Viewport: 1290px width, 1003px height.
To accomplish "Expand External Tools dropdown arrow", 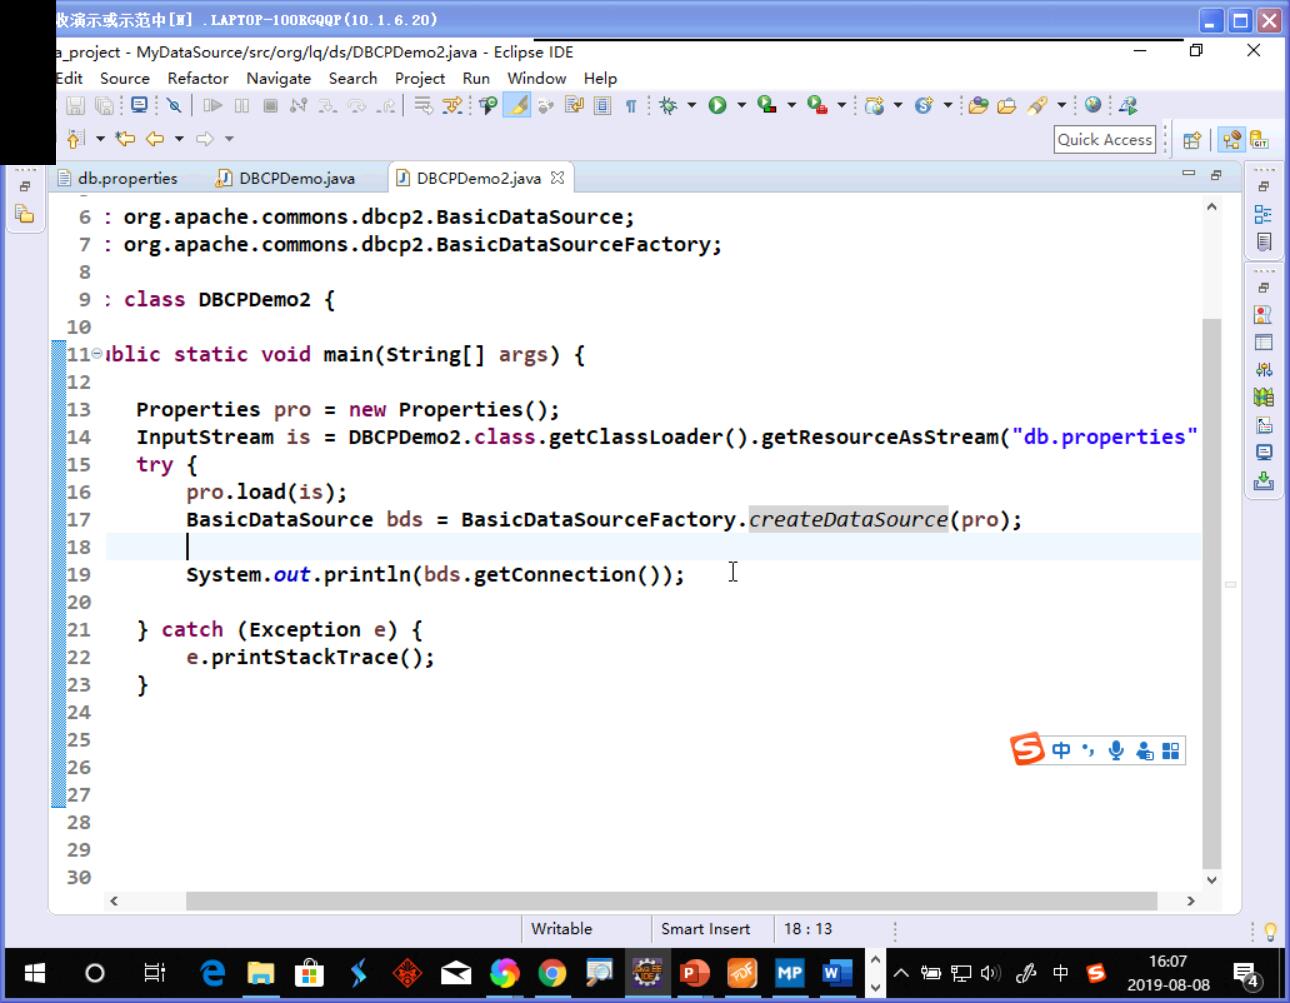I will coord(841,105).
